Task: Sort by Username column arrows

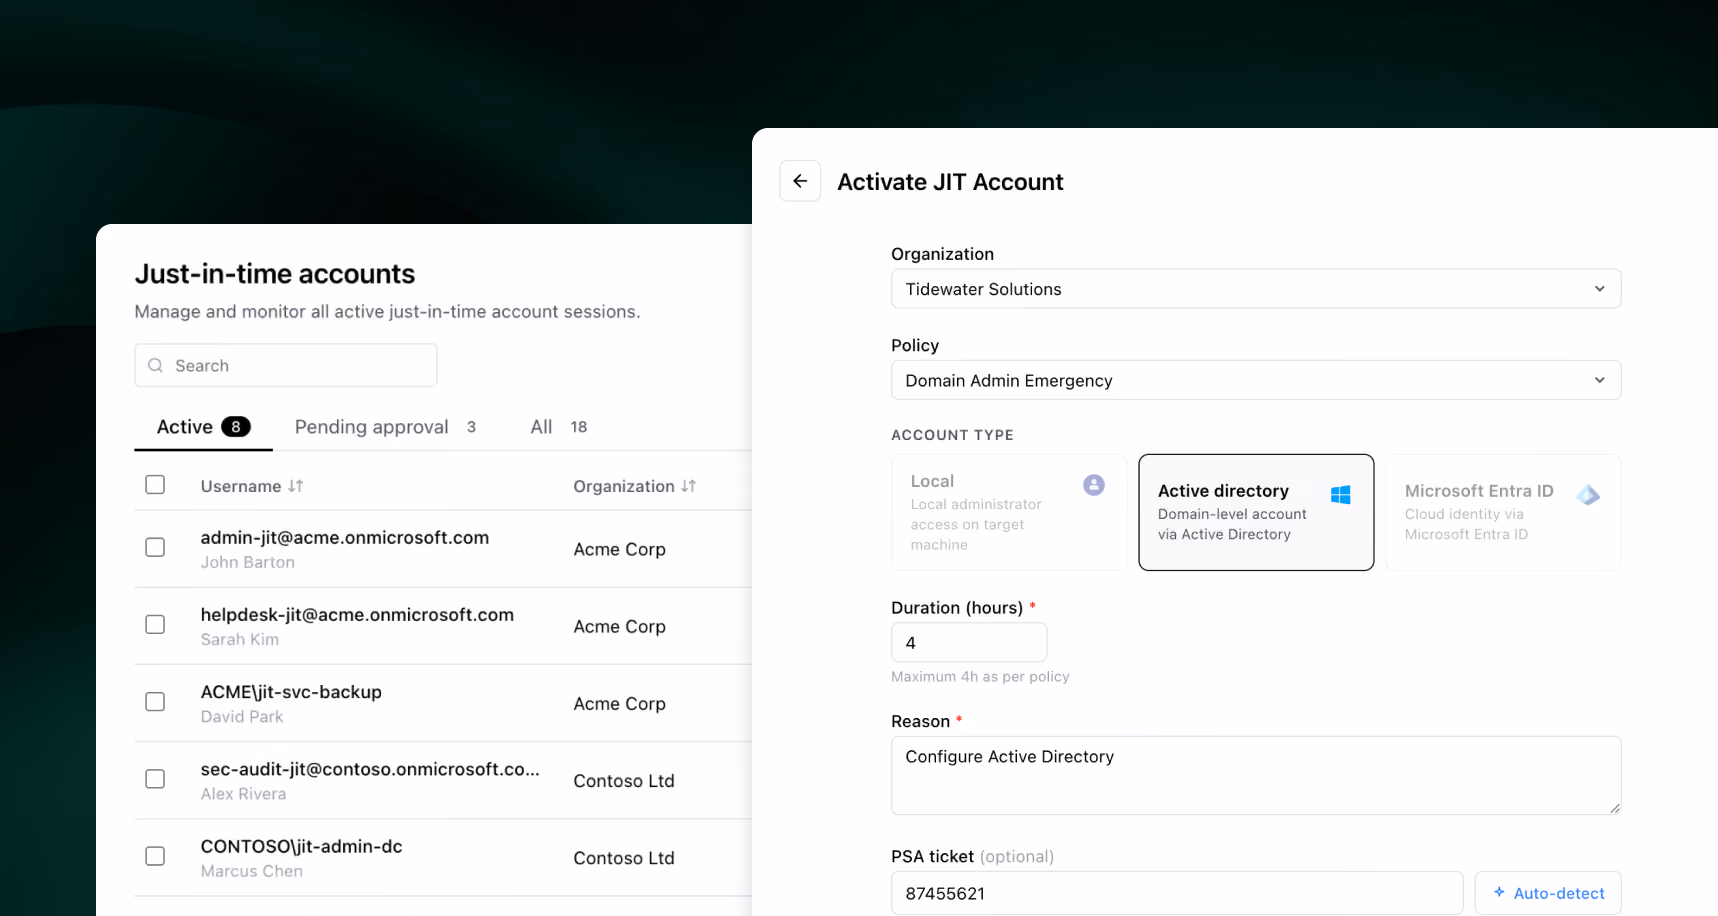Action: [296, 486]
